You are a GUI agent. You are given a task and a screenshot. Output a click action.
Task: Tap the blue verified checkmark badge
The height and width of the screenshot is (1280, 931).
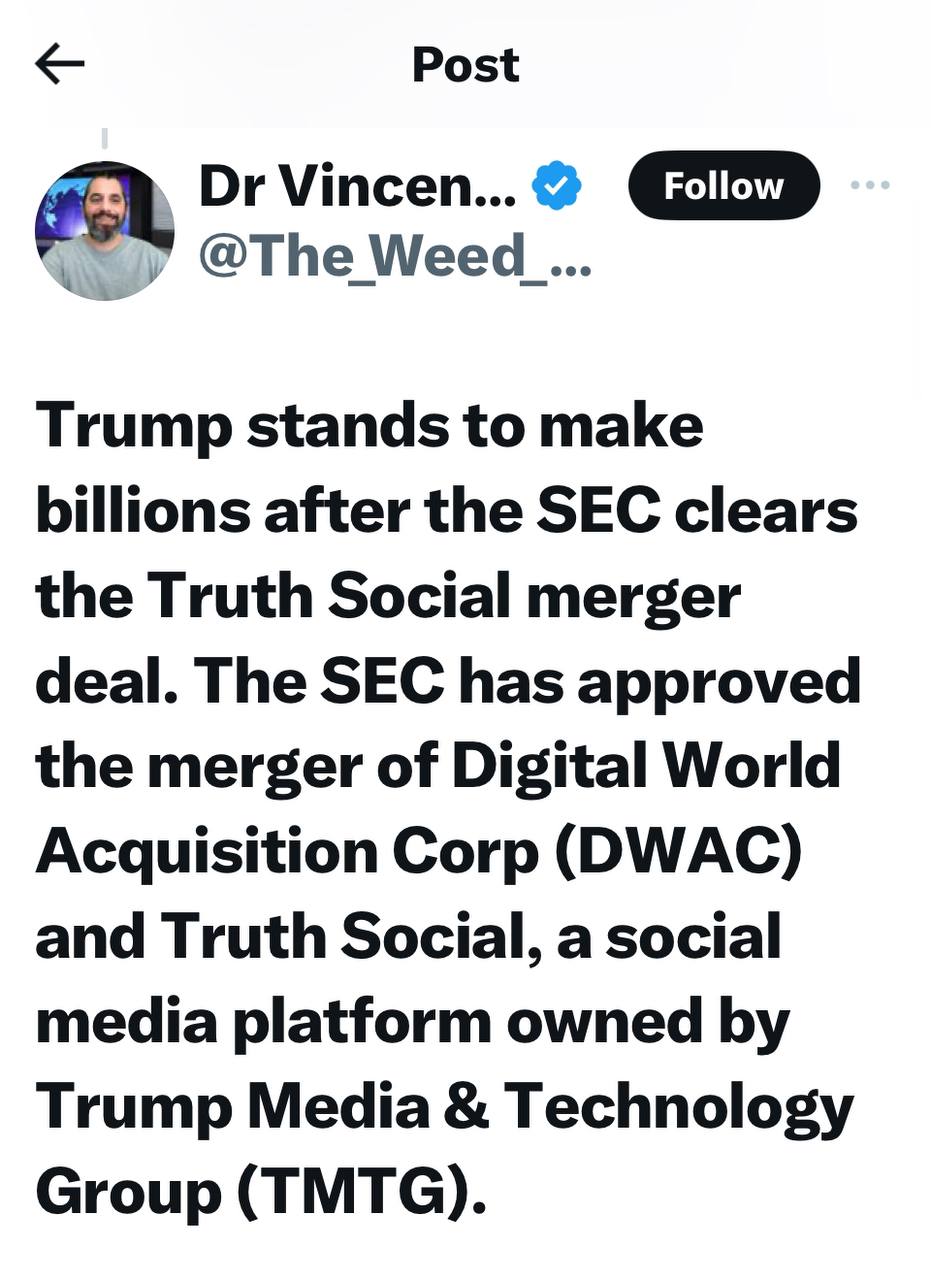(x=557, y=186)
